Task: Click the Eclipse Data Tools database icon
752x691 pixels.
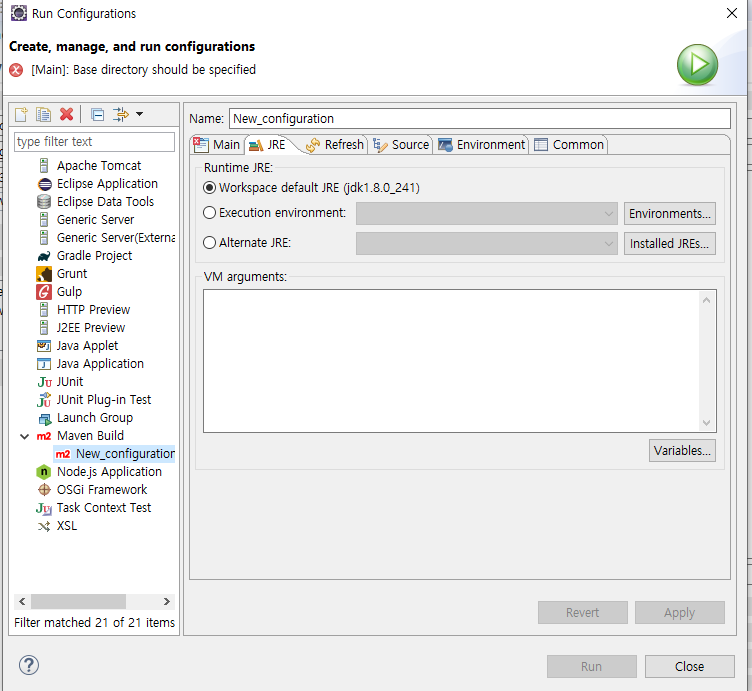Action: point(44,202)
